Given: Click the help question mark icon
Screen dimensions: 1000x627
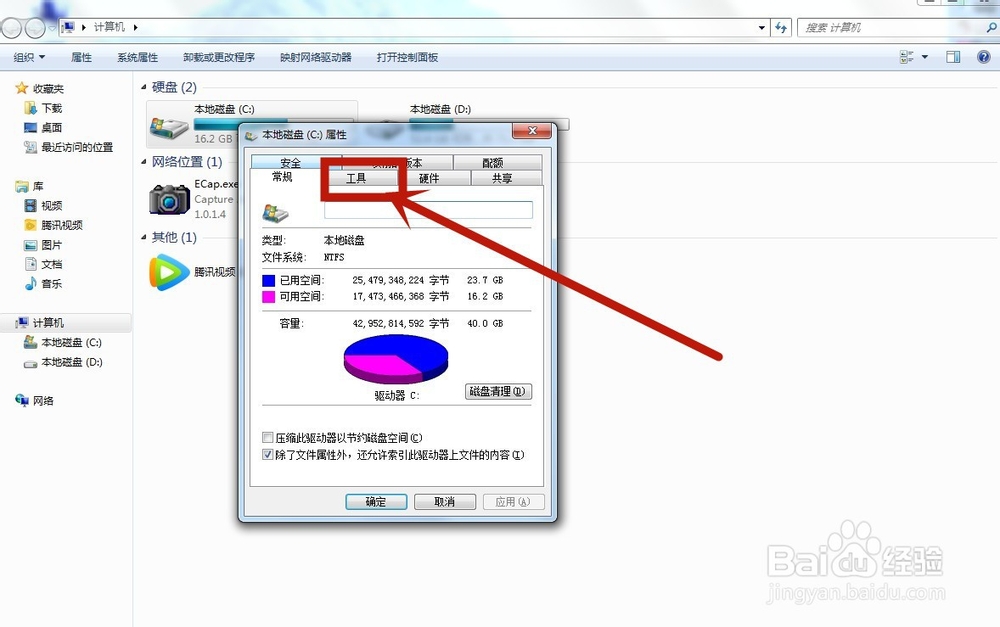Looking at the screenshot, I should [x=984, y=57].
